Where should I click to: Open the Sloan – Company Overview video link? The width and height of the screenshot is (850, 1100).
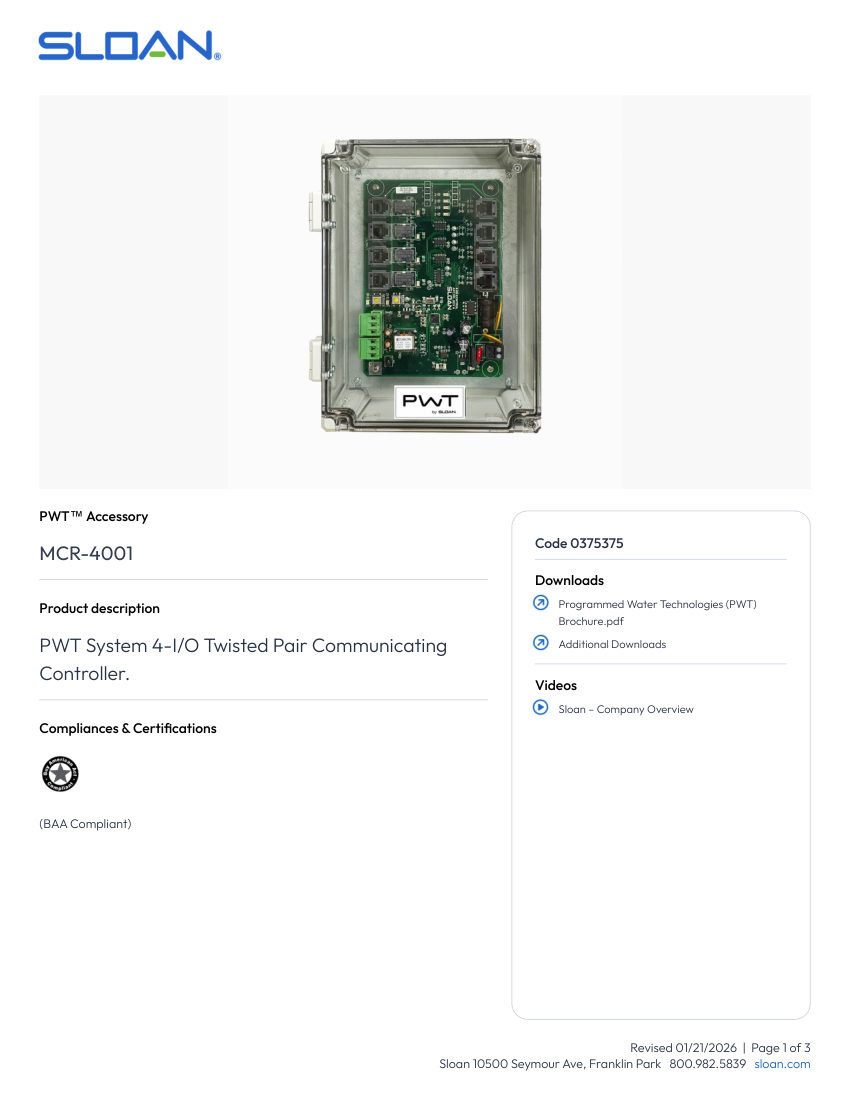(x=626, y=709)
